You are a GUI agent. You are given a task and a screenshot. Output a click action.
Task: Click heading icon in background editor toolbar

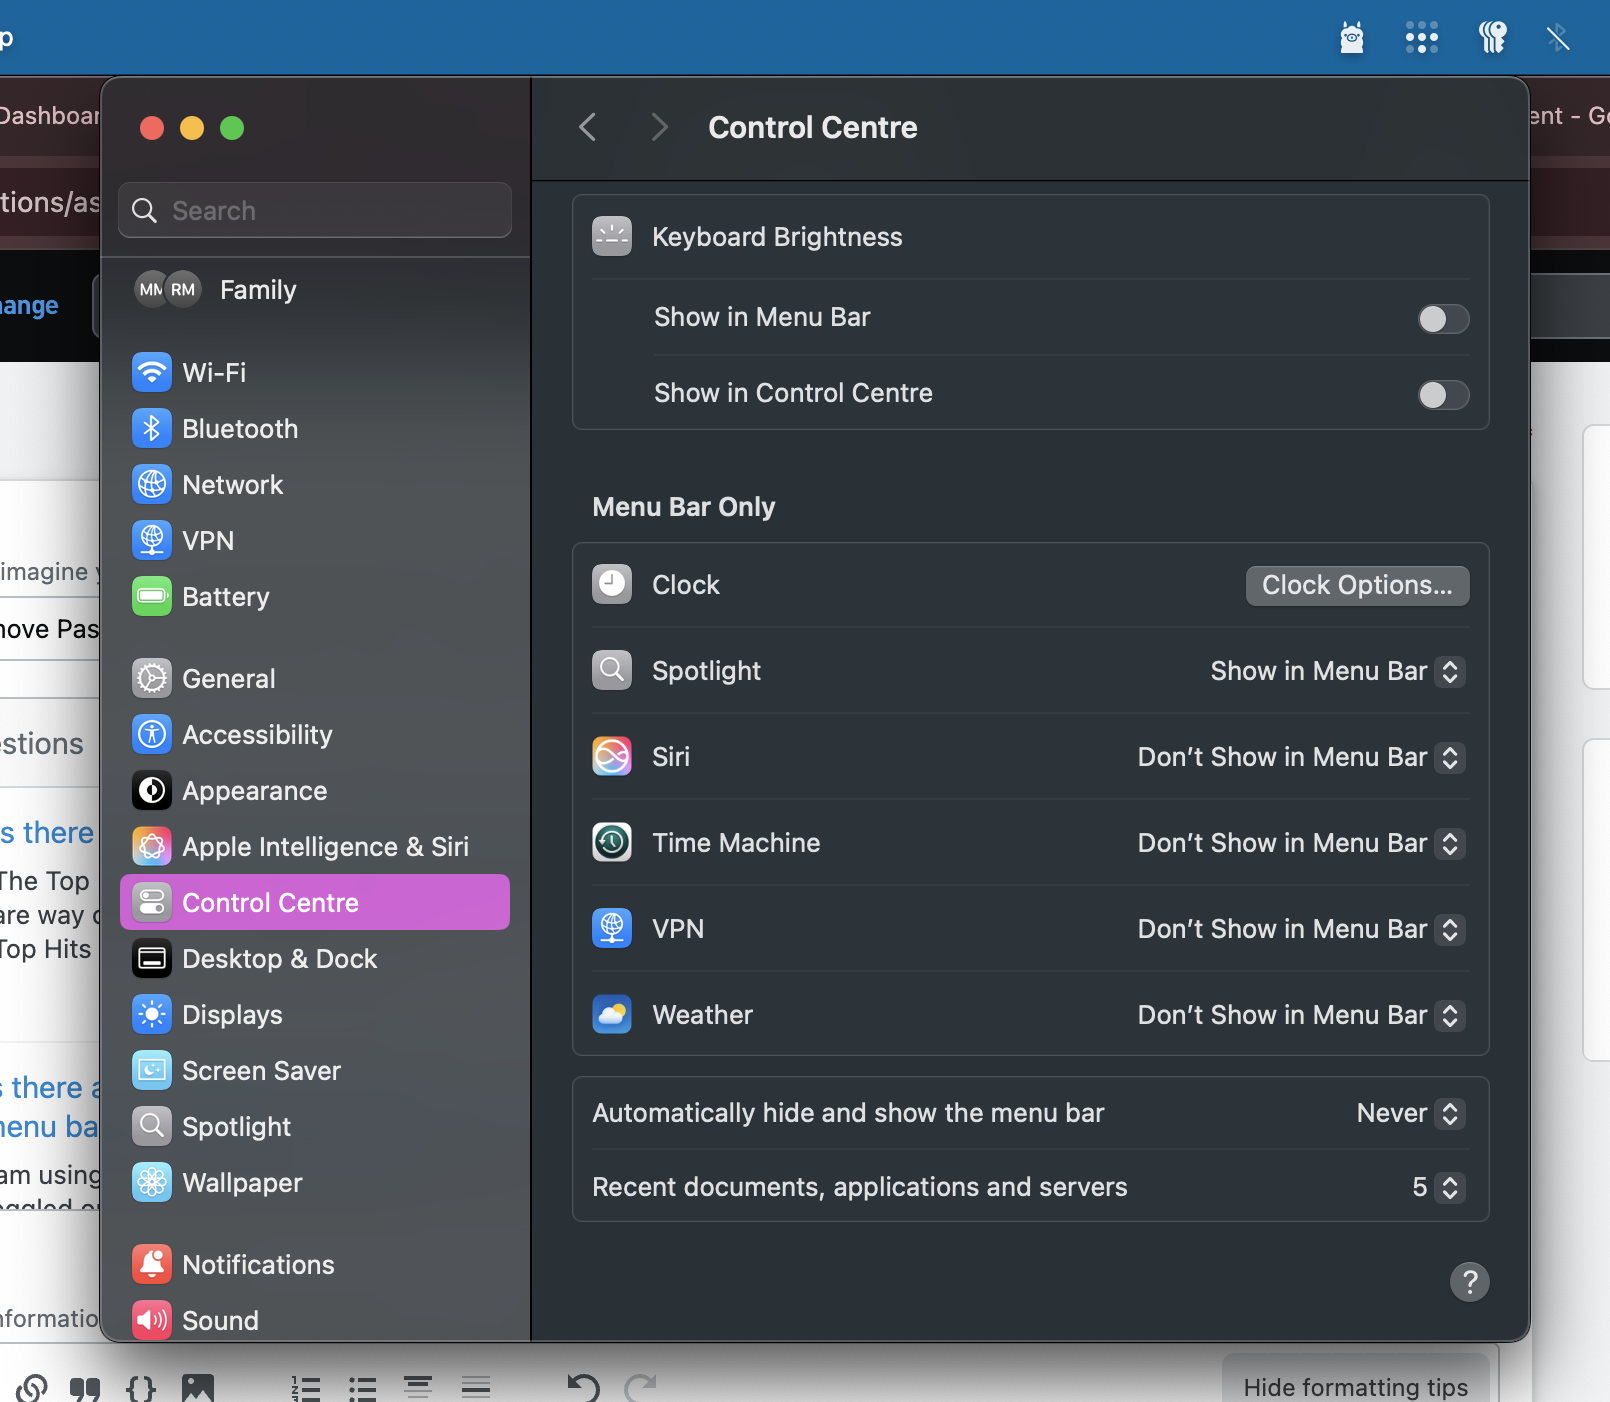click(418, 1387)
